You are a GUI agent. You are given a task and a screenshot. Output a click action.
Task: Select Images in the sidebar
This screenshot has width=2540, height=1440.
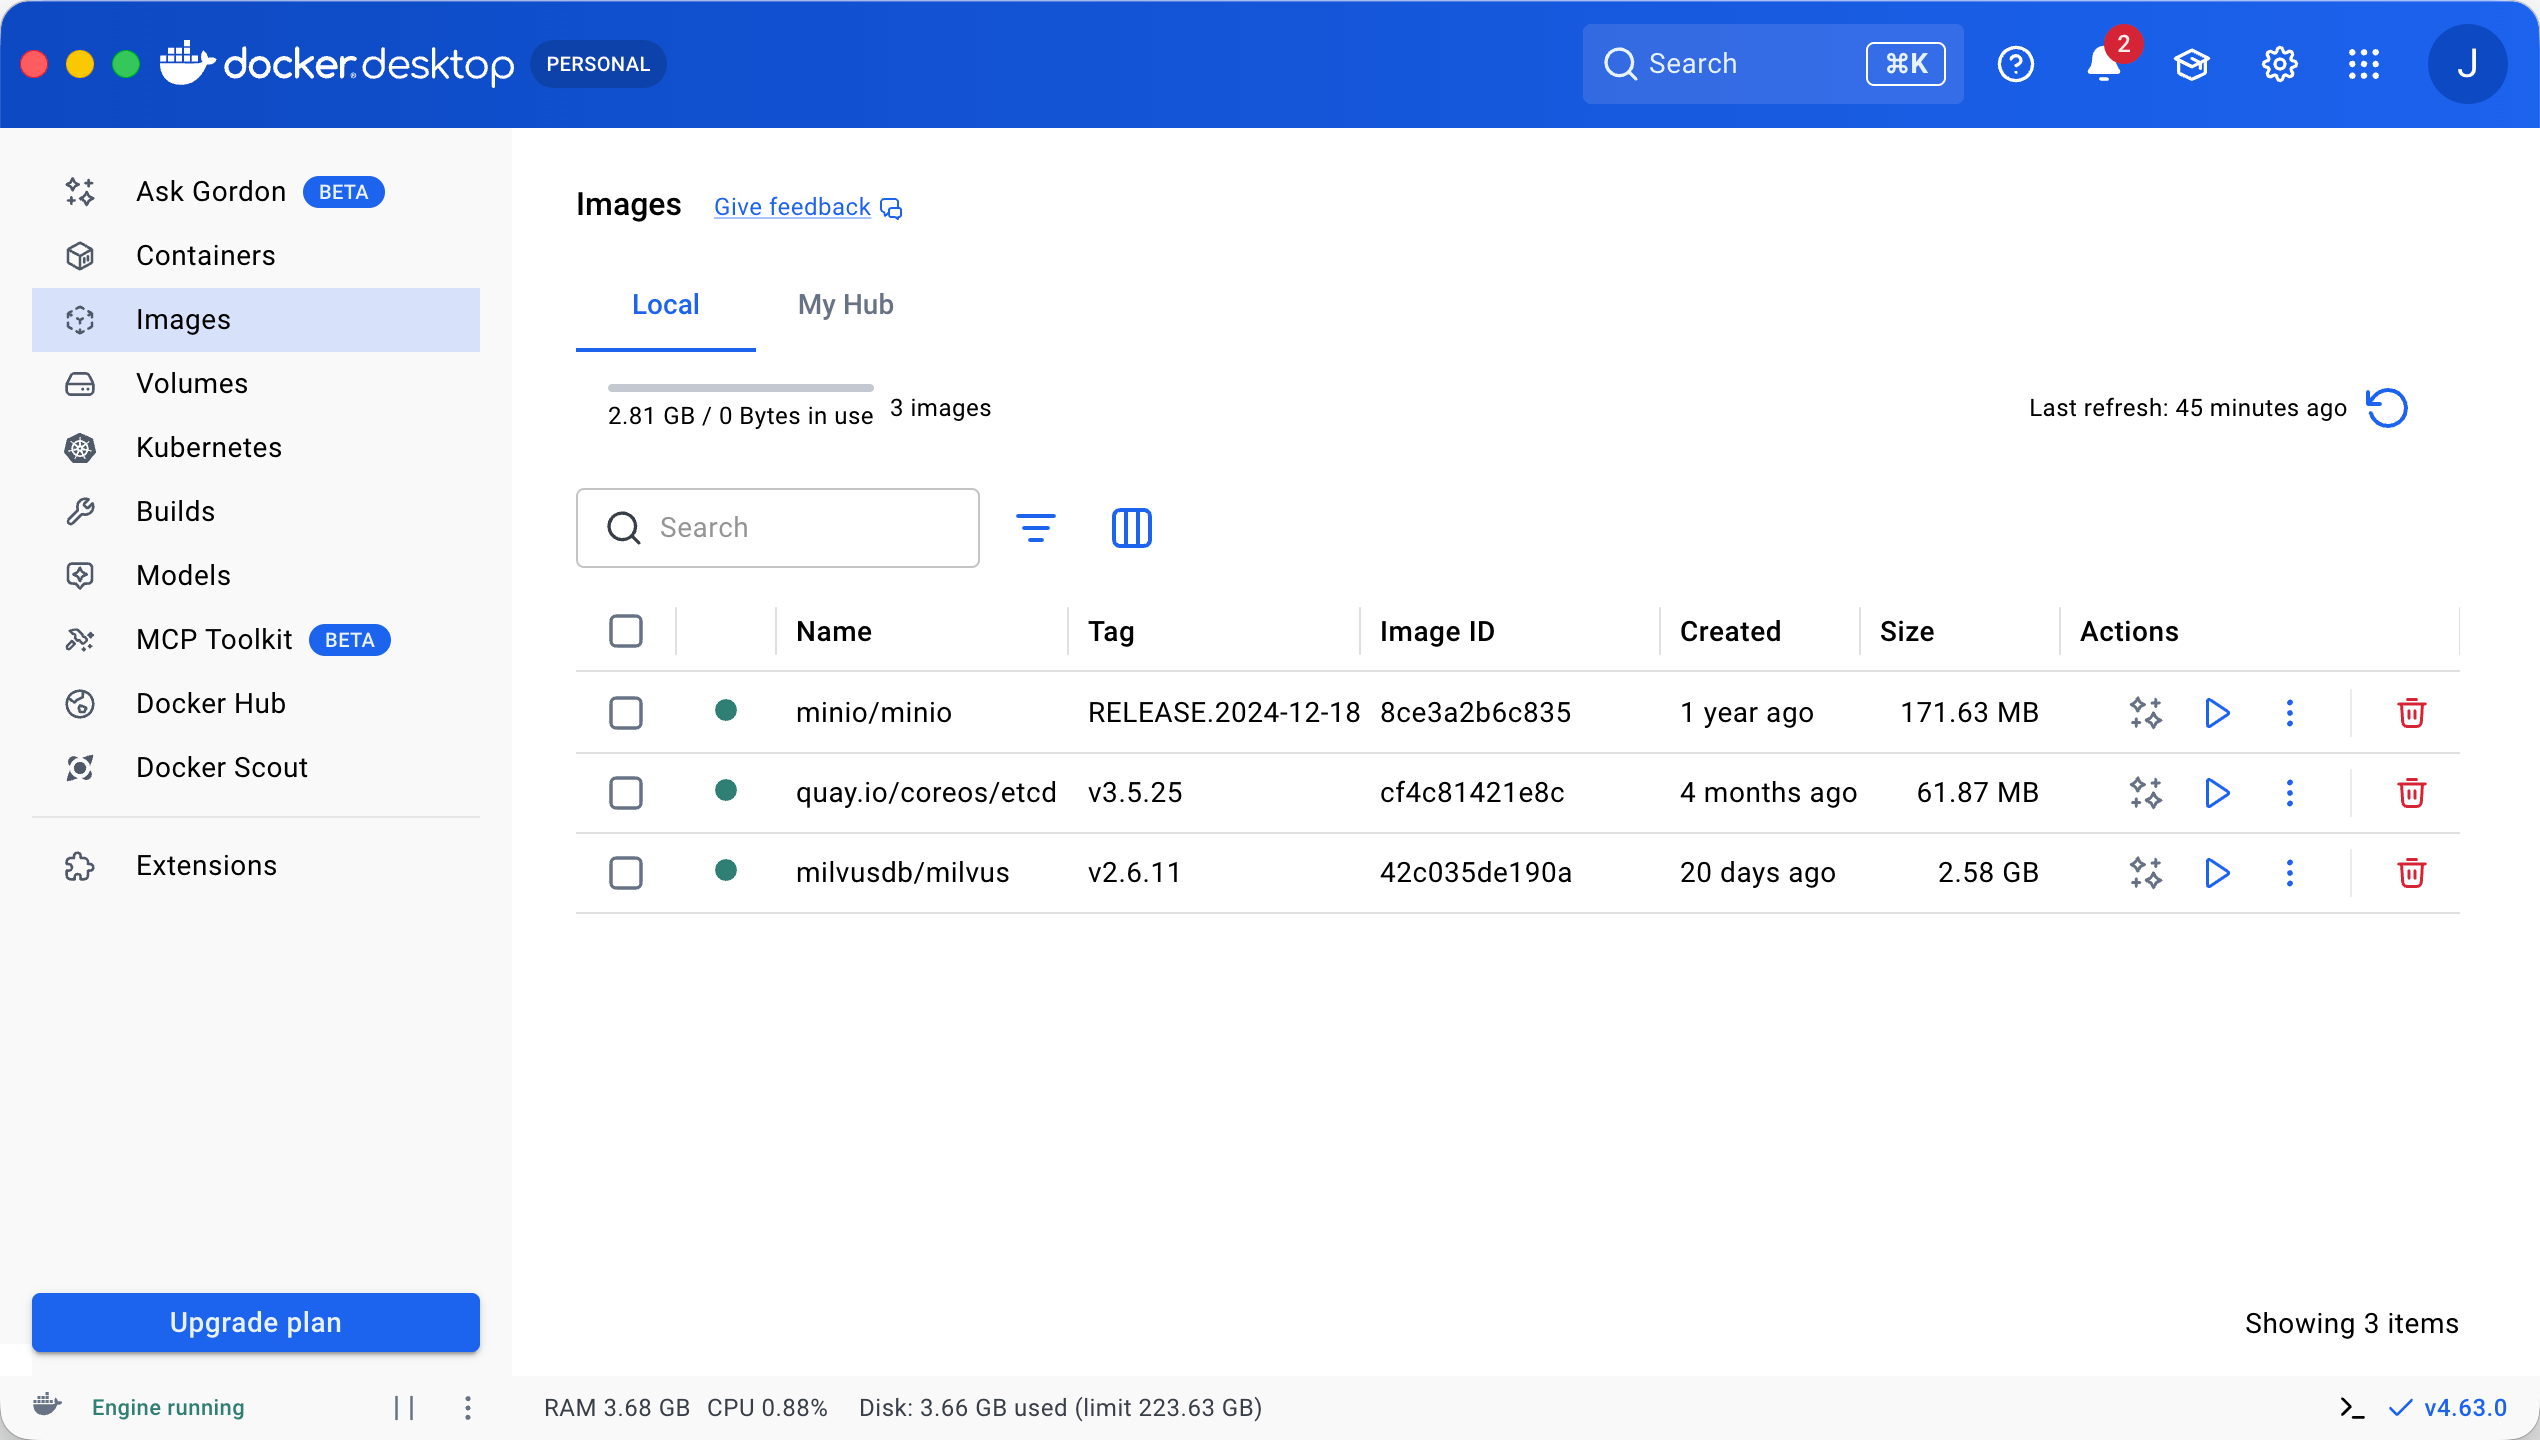(256, 320)
